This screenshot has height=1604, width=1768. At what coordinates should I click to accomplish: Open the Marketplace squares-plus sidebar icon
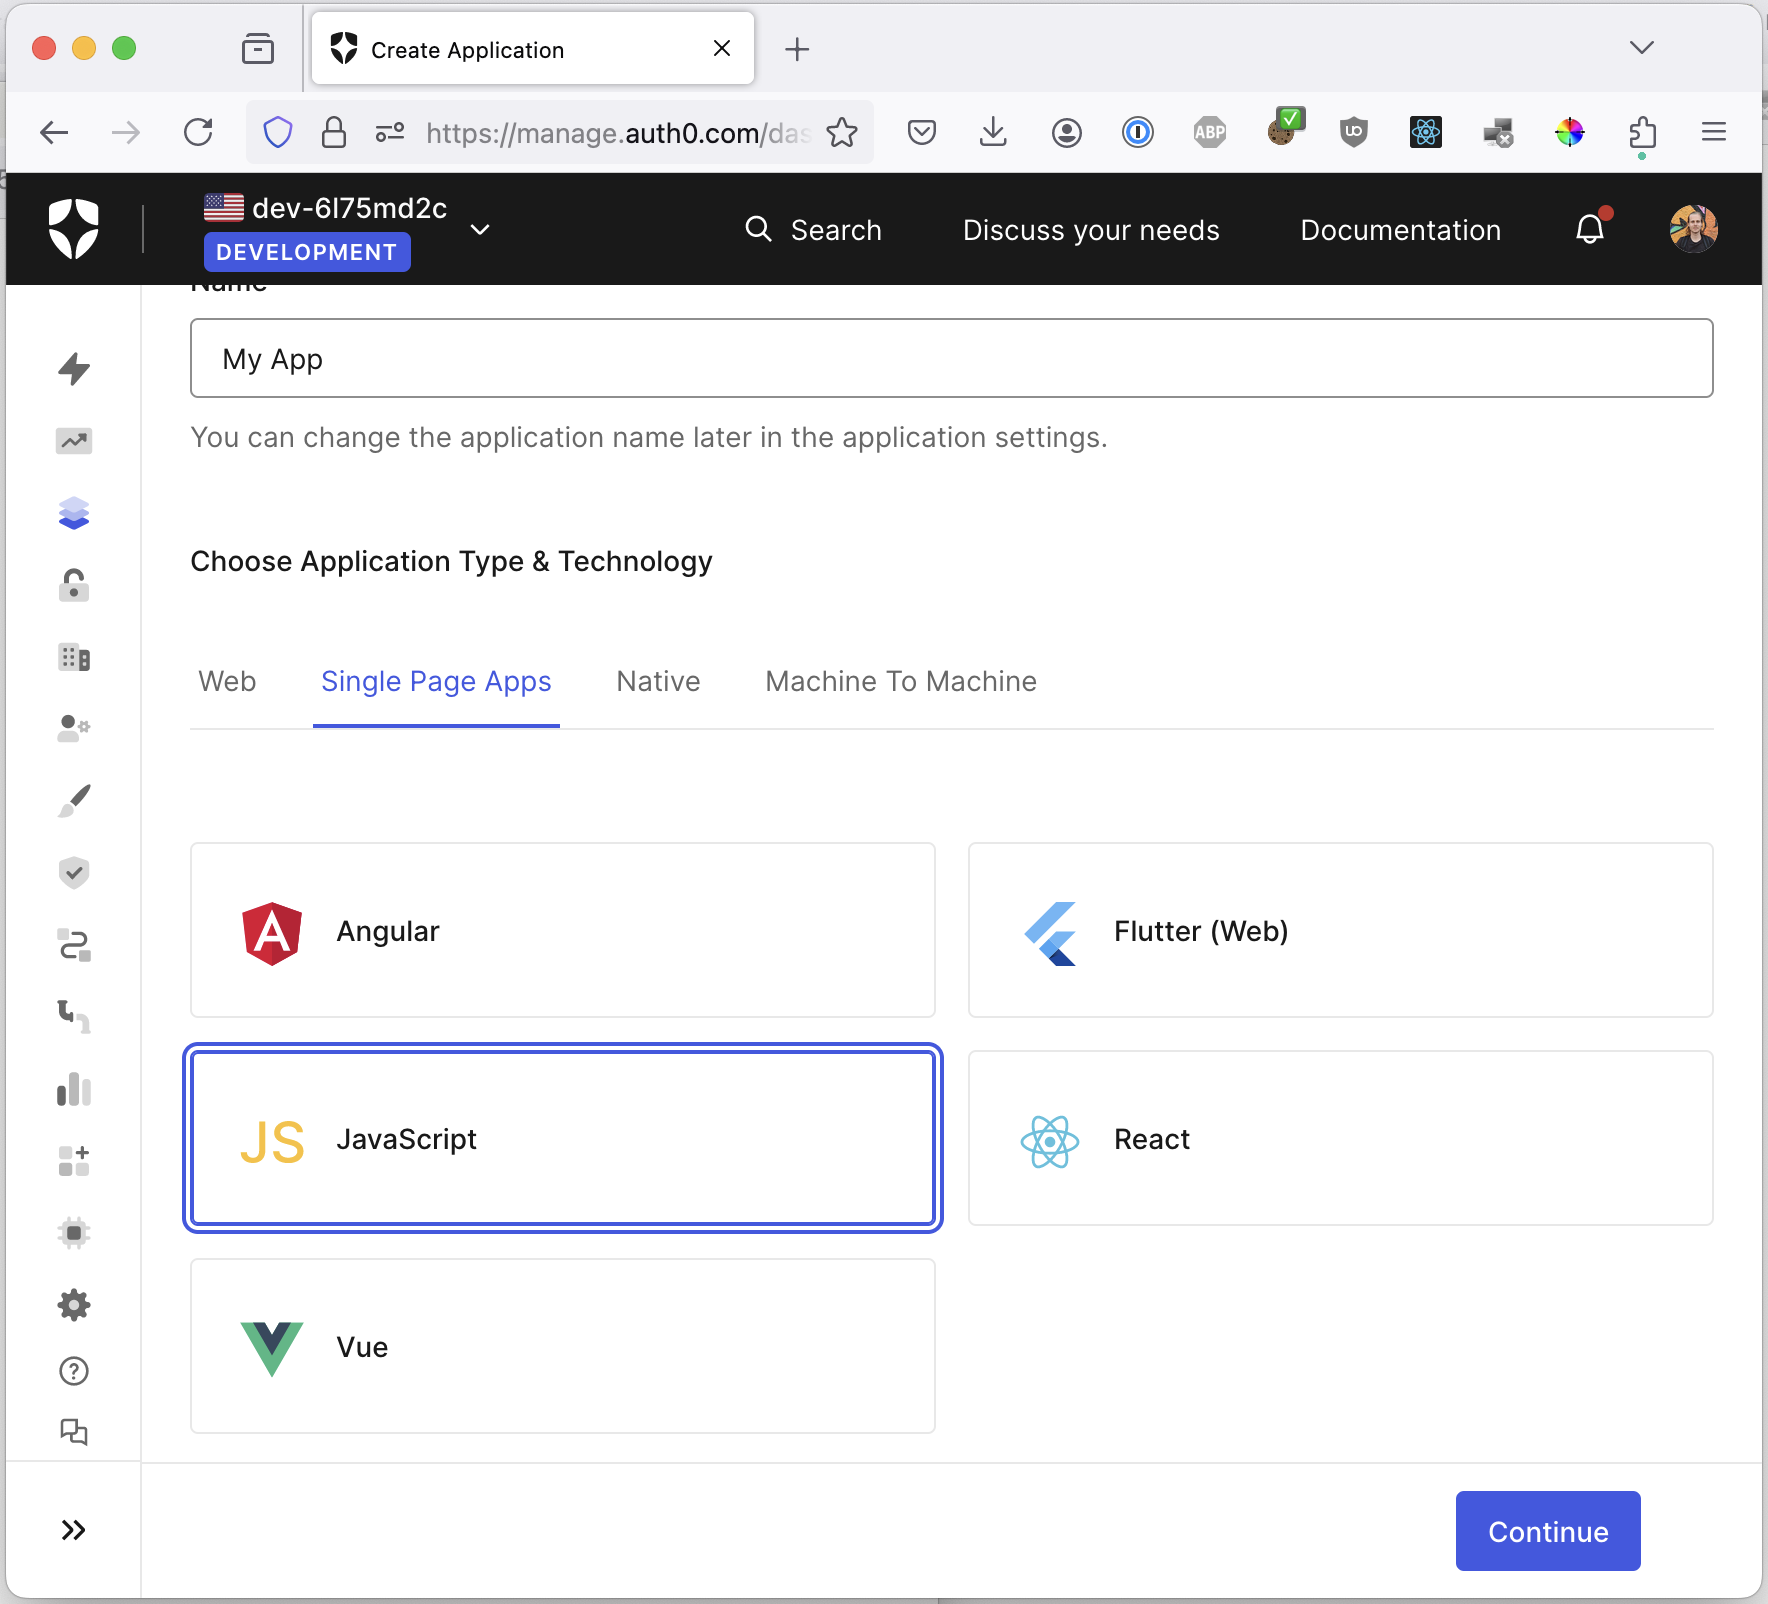click(74, 1161)
